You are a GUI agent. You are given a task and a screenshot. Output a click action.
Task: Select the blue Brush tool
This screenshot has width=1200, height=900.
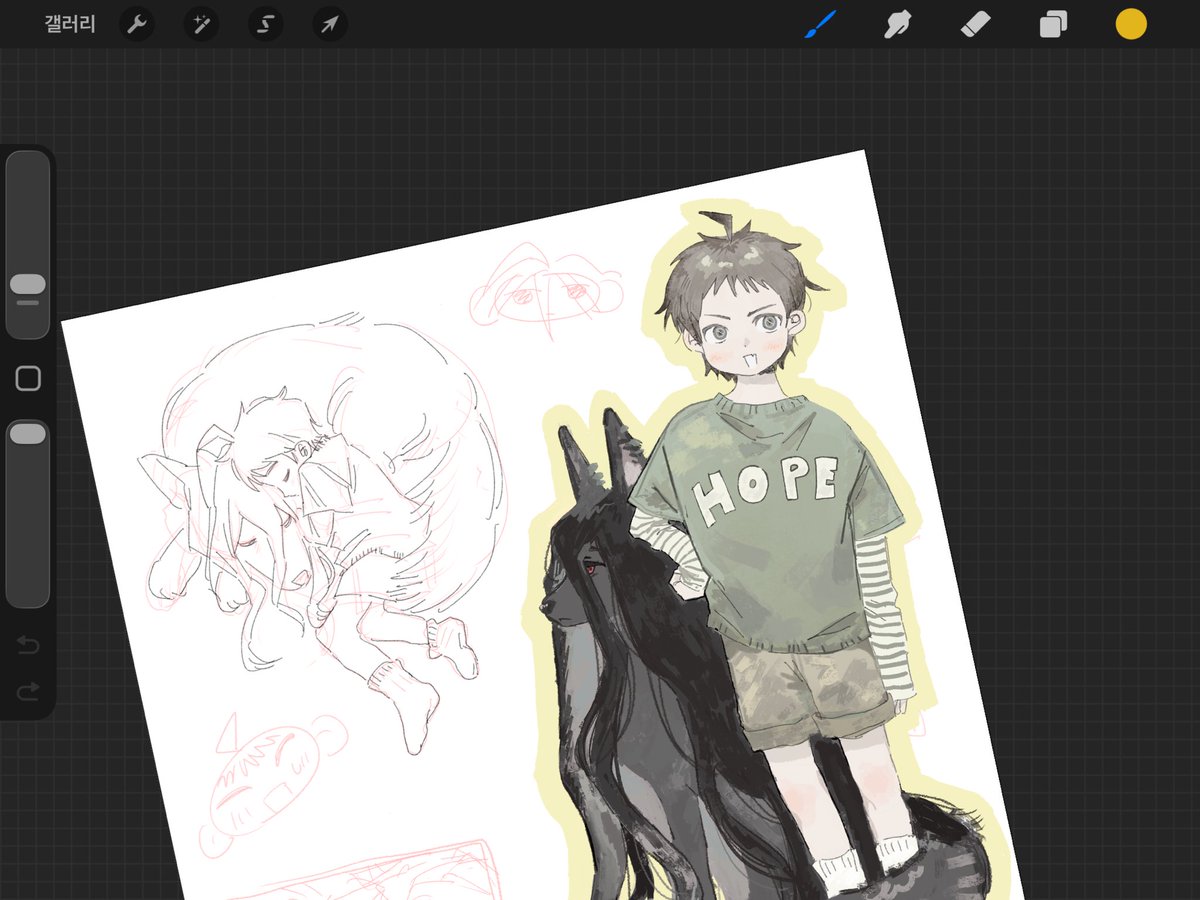[819, 24]
